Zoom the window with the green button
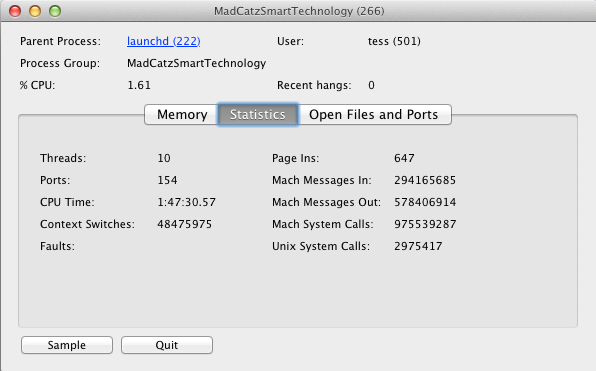 [x=55, y=11]
